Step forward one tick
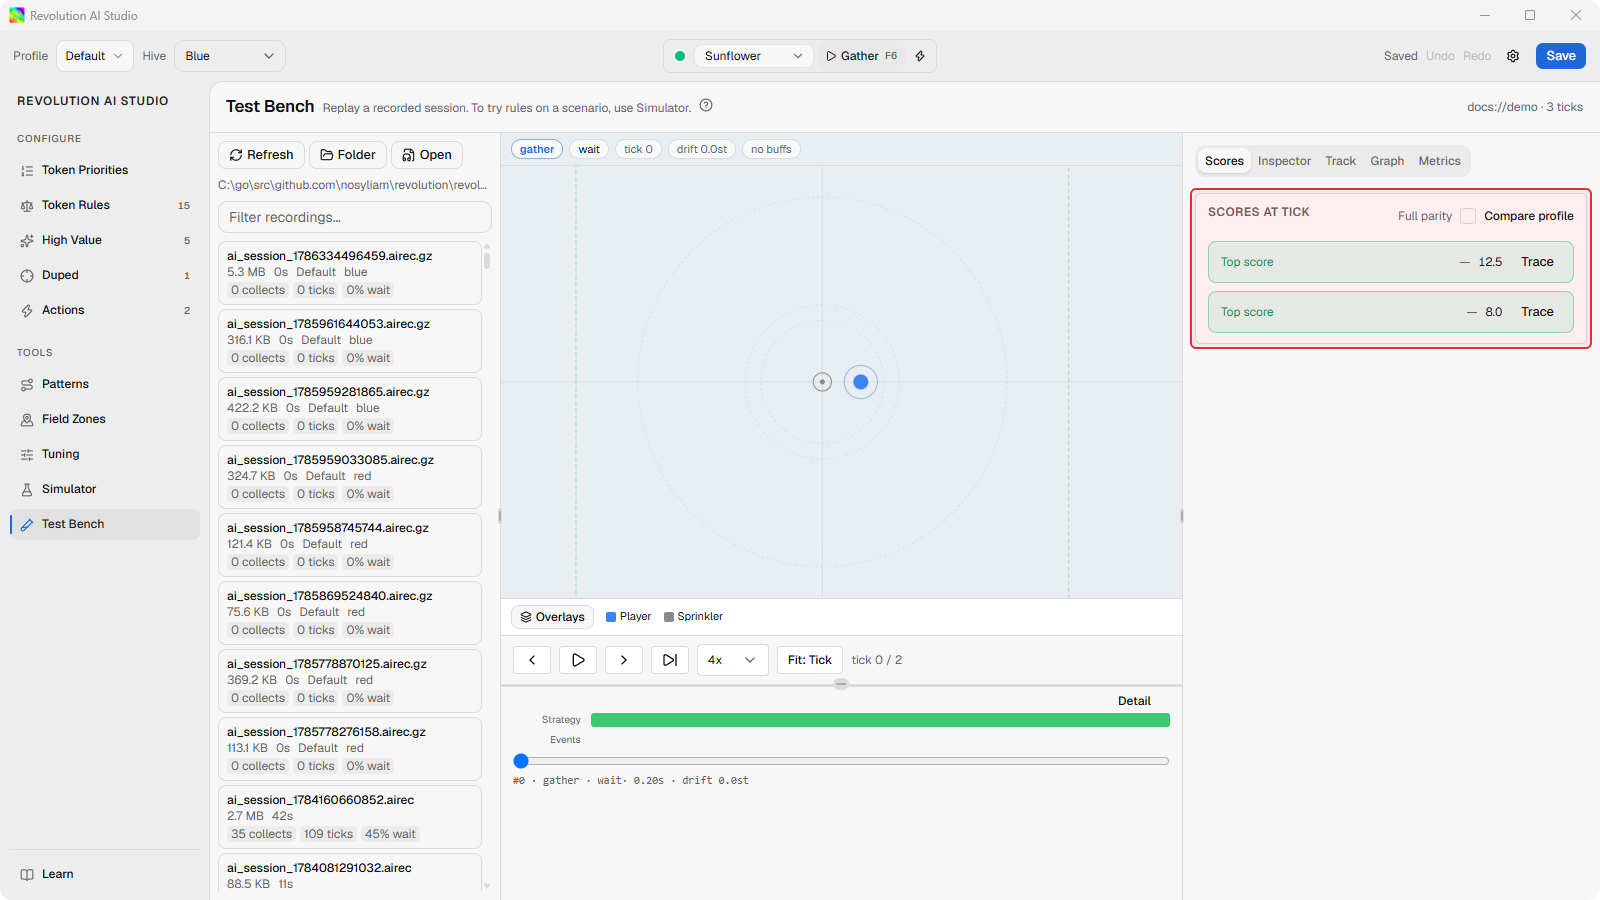Image resolution: width=1600 pixels, height=900 pixels. [x=624, y=660]
